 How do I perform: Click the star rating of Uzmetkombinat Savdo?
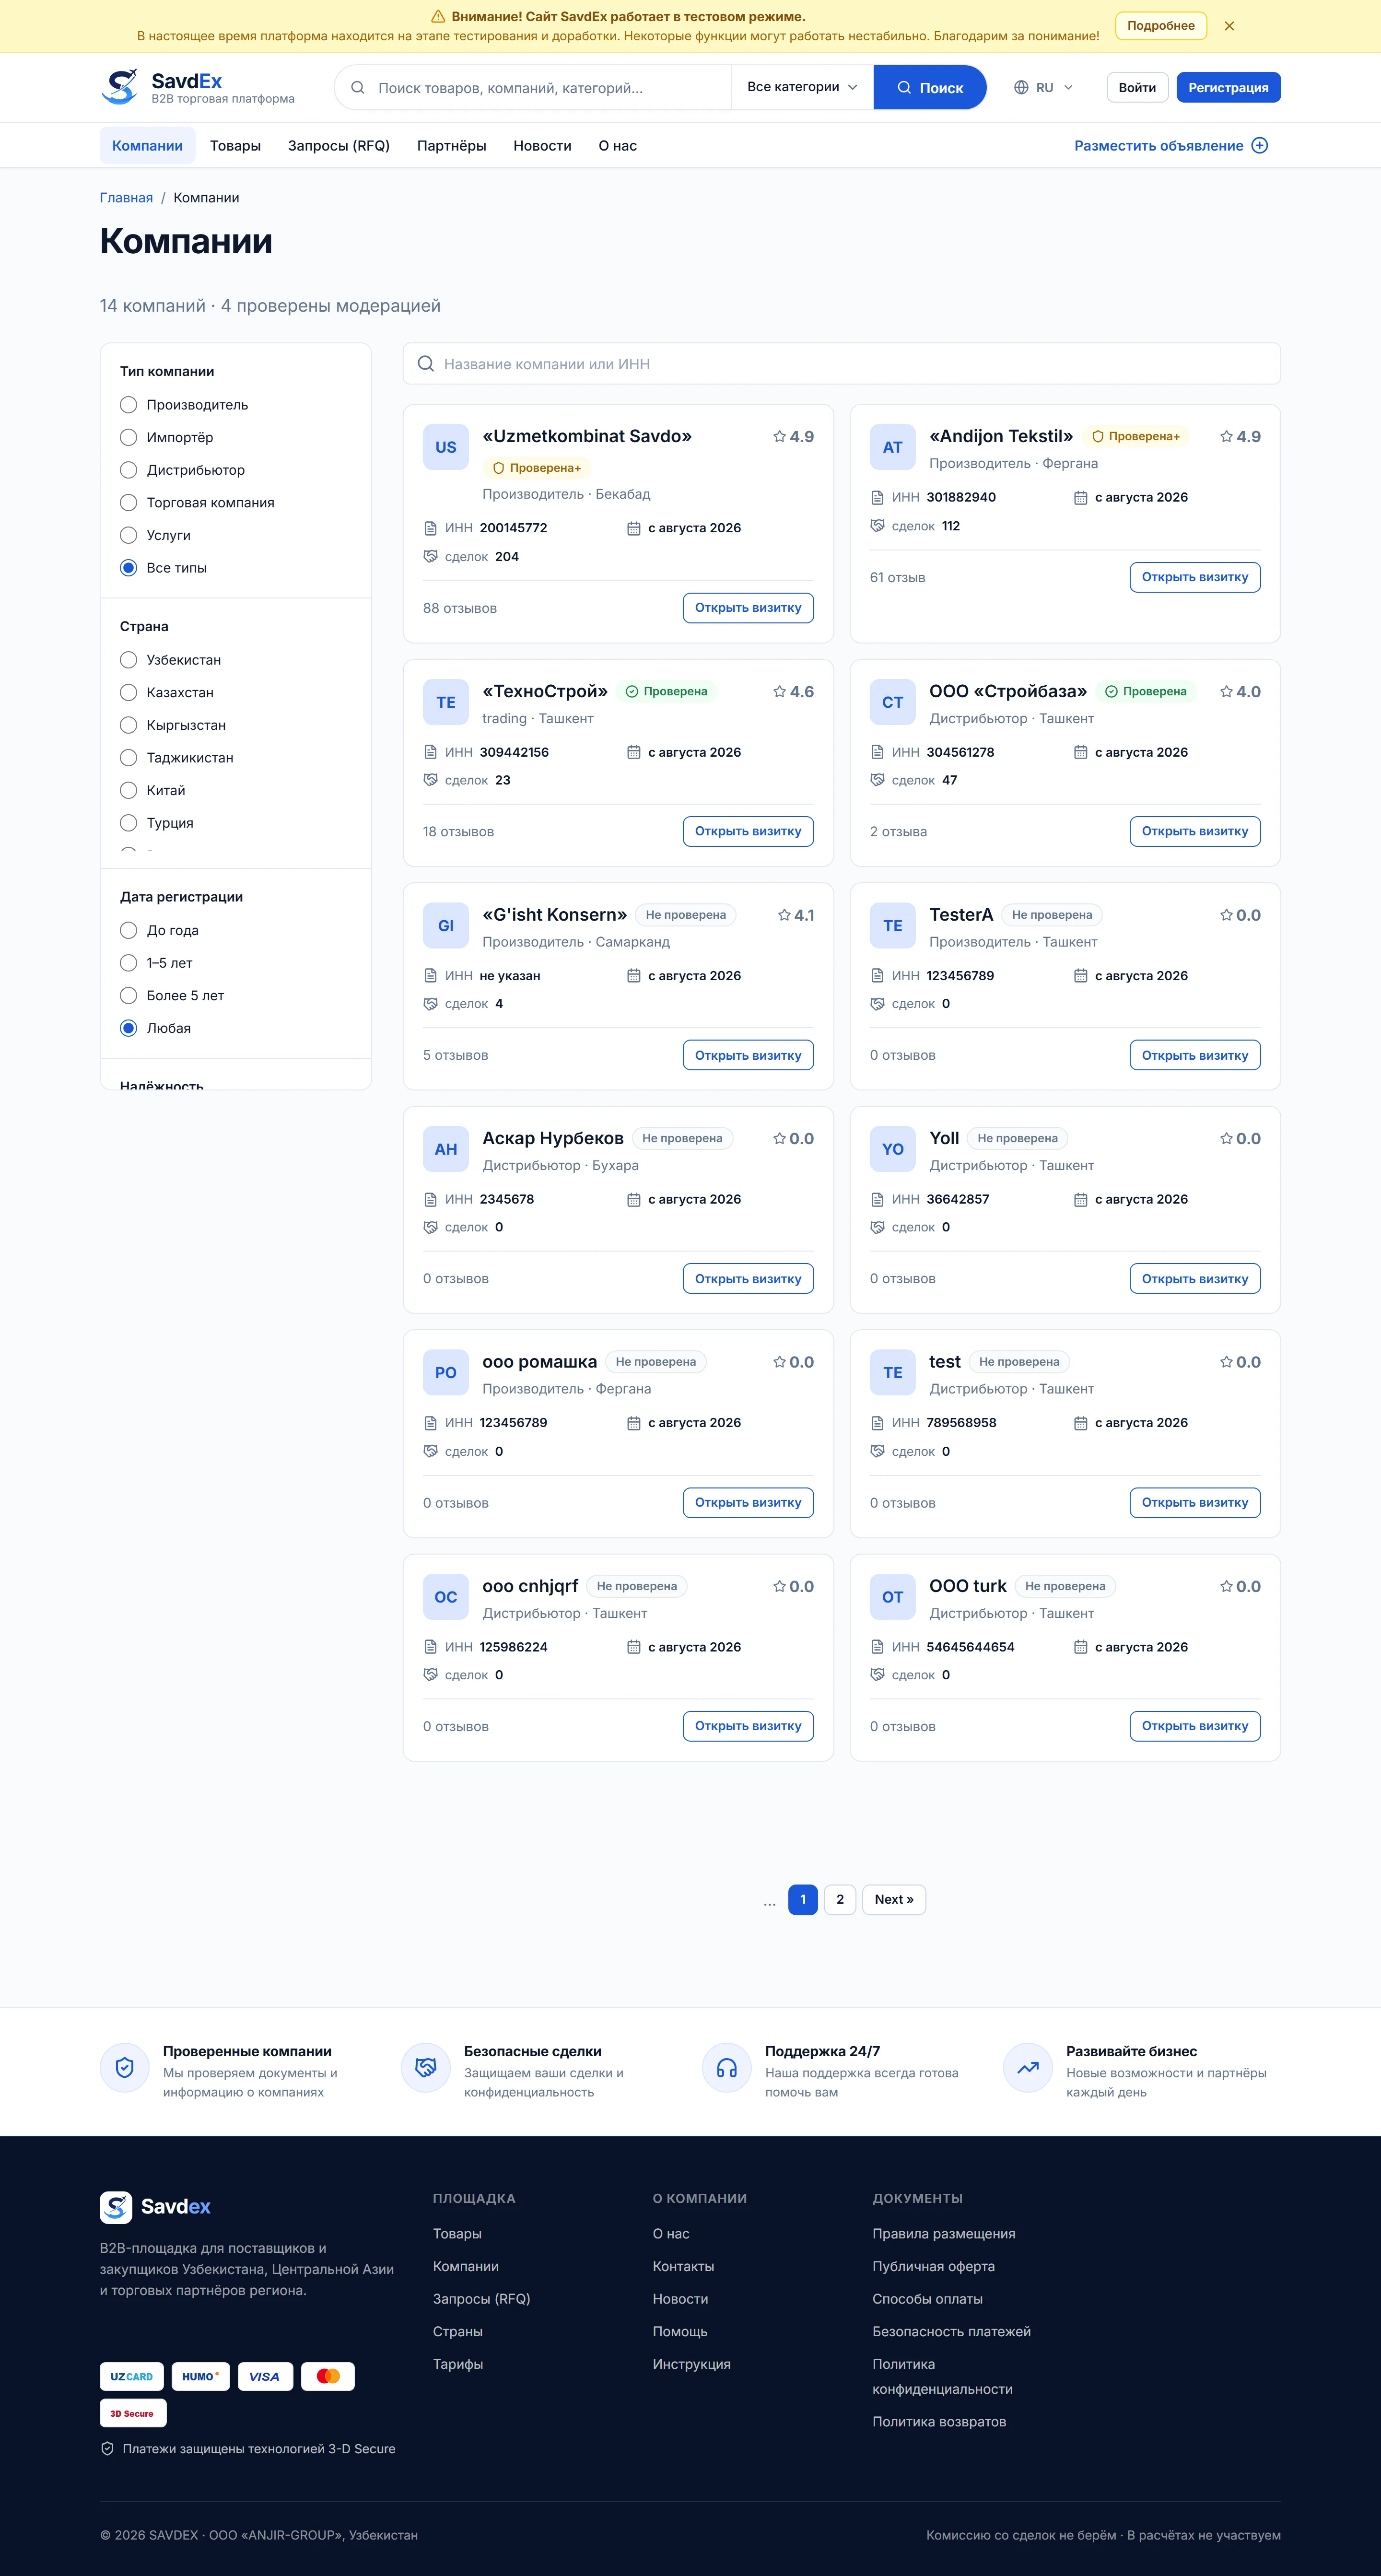(x=794, y=437)
